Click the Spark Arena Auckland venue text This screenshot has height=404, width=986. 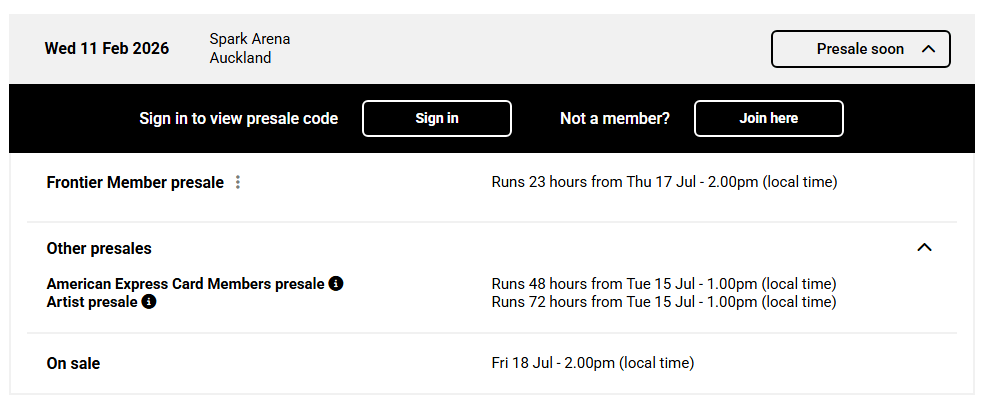tap(250, 48)
